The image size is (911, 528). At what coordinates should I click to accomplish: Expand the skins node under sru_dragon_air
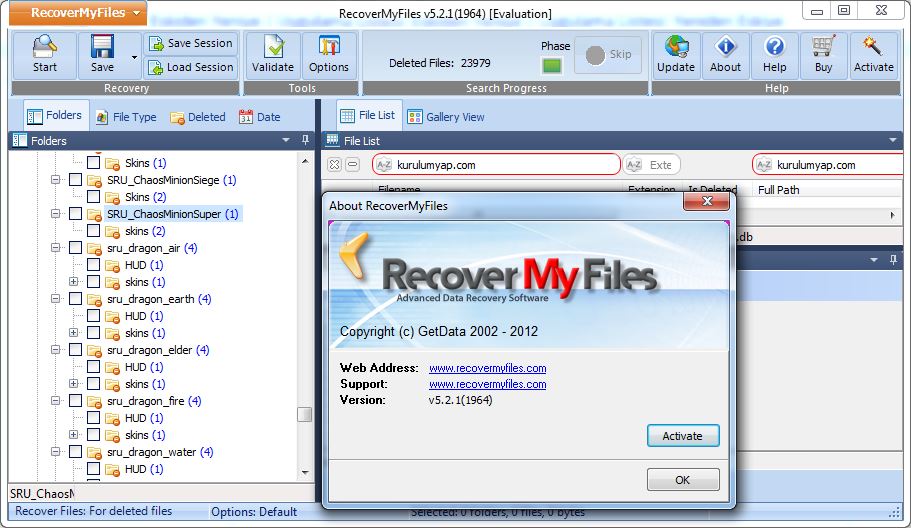click(73, 281)
